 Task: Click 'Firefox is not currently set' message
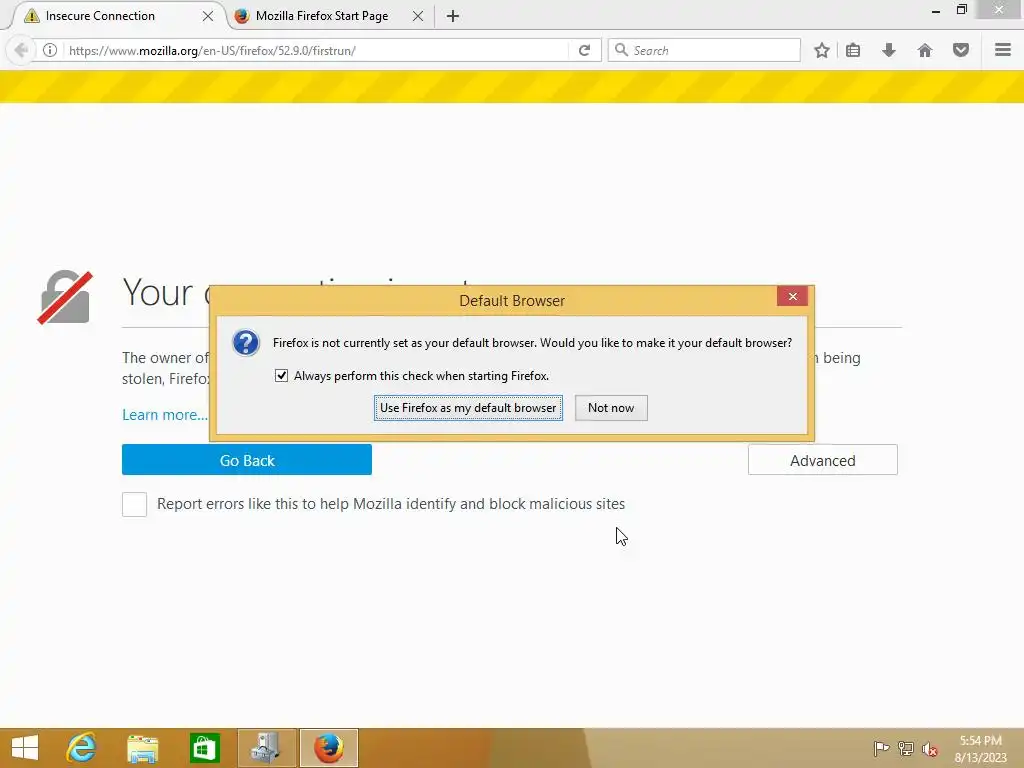pos(532,343)
